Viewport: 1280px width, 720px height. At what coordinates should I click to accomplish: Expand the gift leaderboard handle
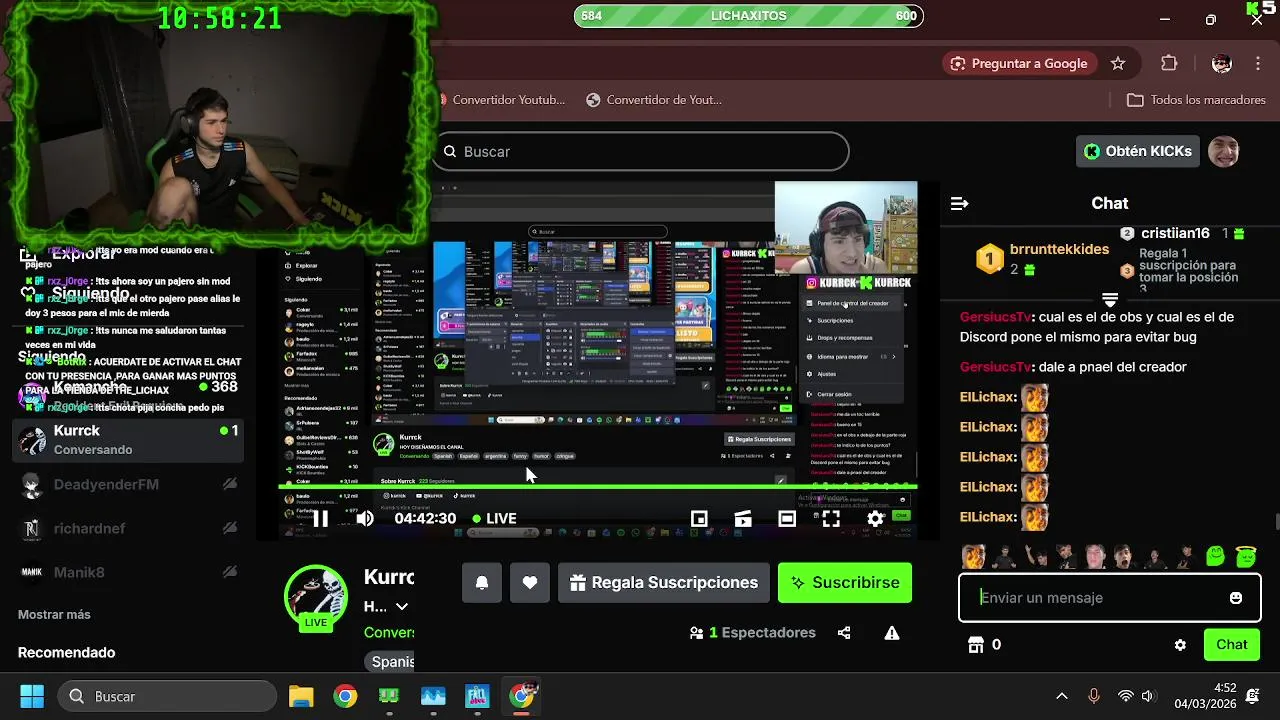tap(1109, 300)
